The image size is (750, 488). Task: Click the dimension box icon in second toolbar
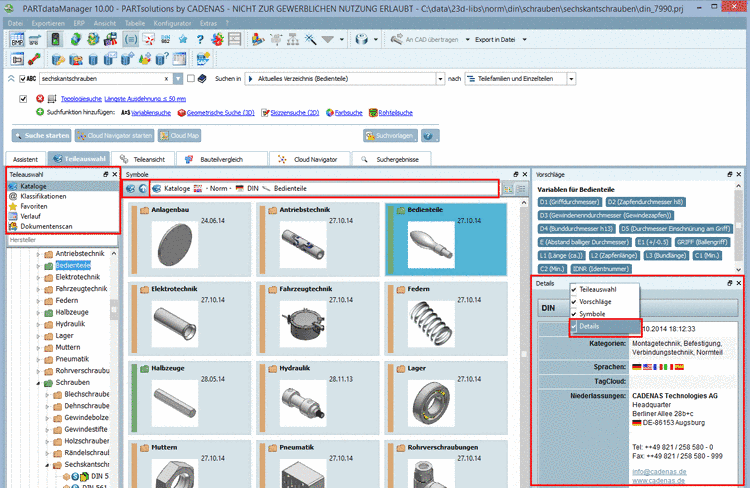17,59
